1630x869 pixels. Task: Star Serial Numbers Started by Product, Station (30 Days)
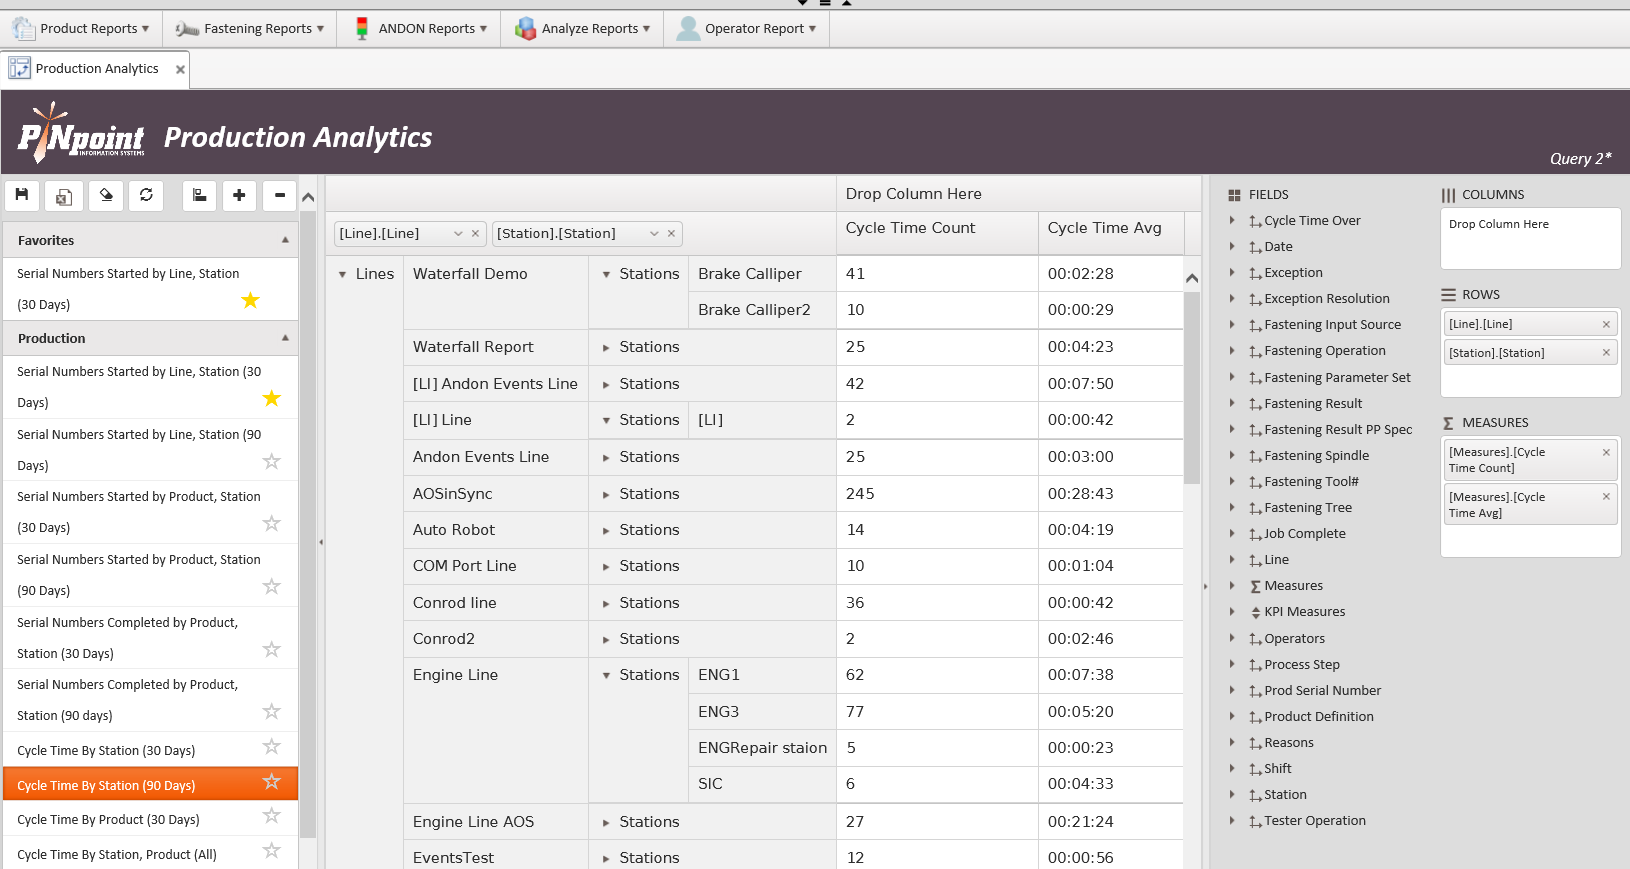271,523
